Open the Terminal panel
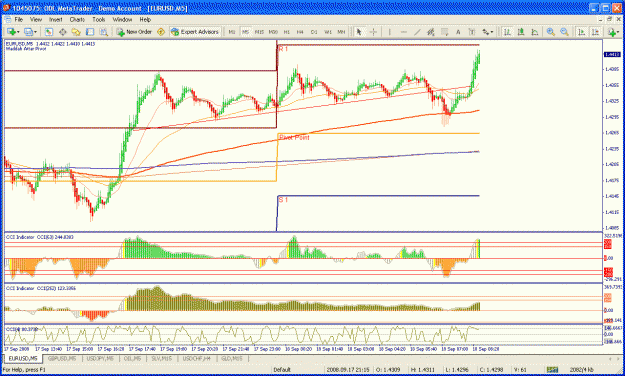The width and height of the screenshot is (625, 376). point(90,32)
